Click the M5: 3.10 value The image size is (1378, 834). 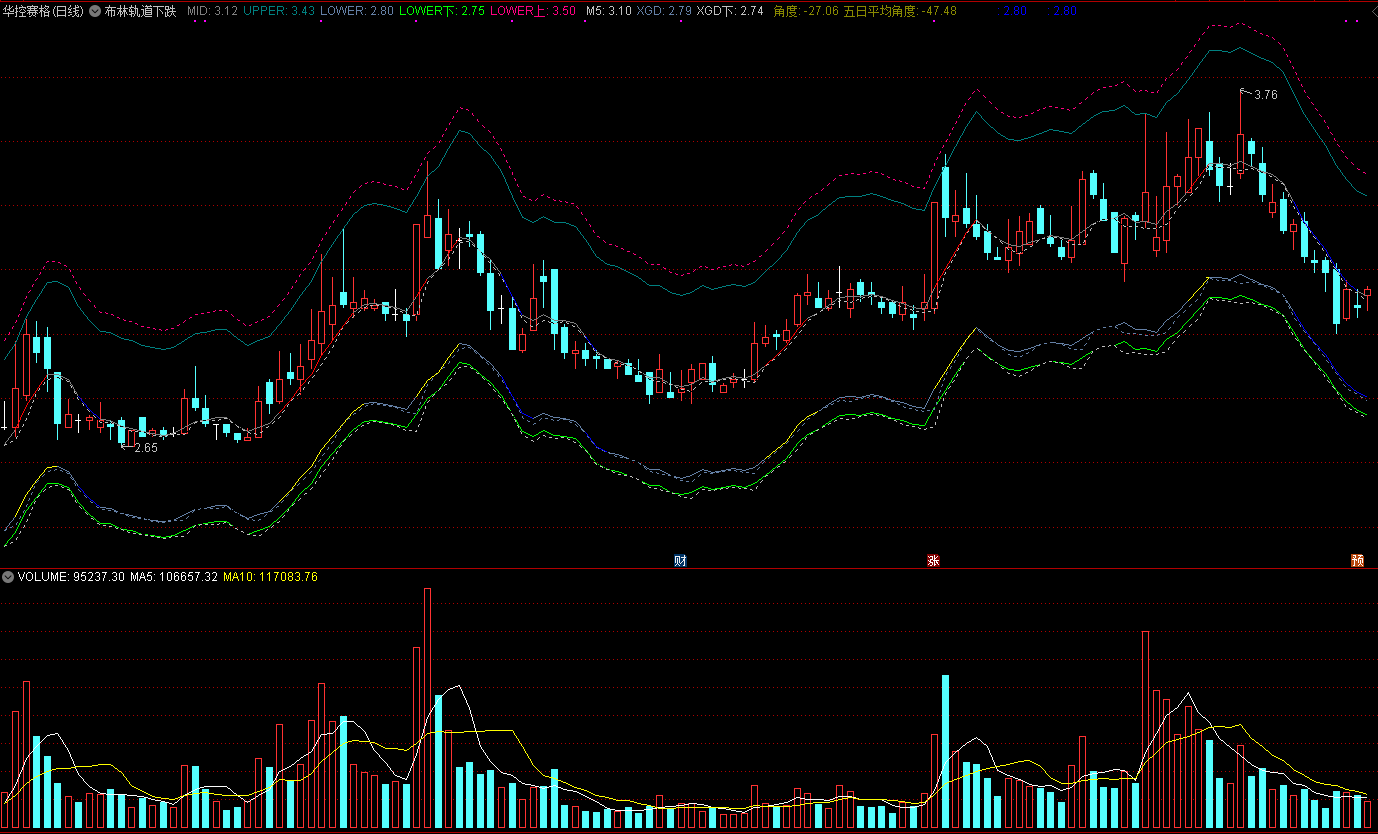pyautogui.click(x=608, y=12)
